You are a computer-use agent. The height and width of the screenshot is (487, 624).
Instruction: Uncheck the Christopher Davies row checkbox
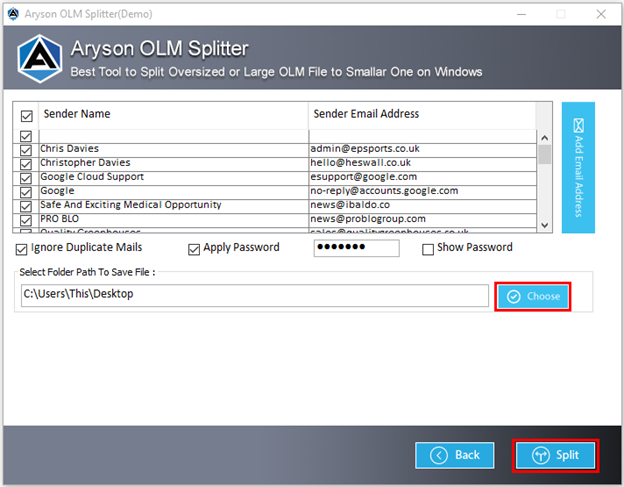[26, 164]
